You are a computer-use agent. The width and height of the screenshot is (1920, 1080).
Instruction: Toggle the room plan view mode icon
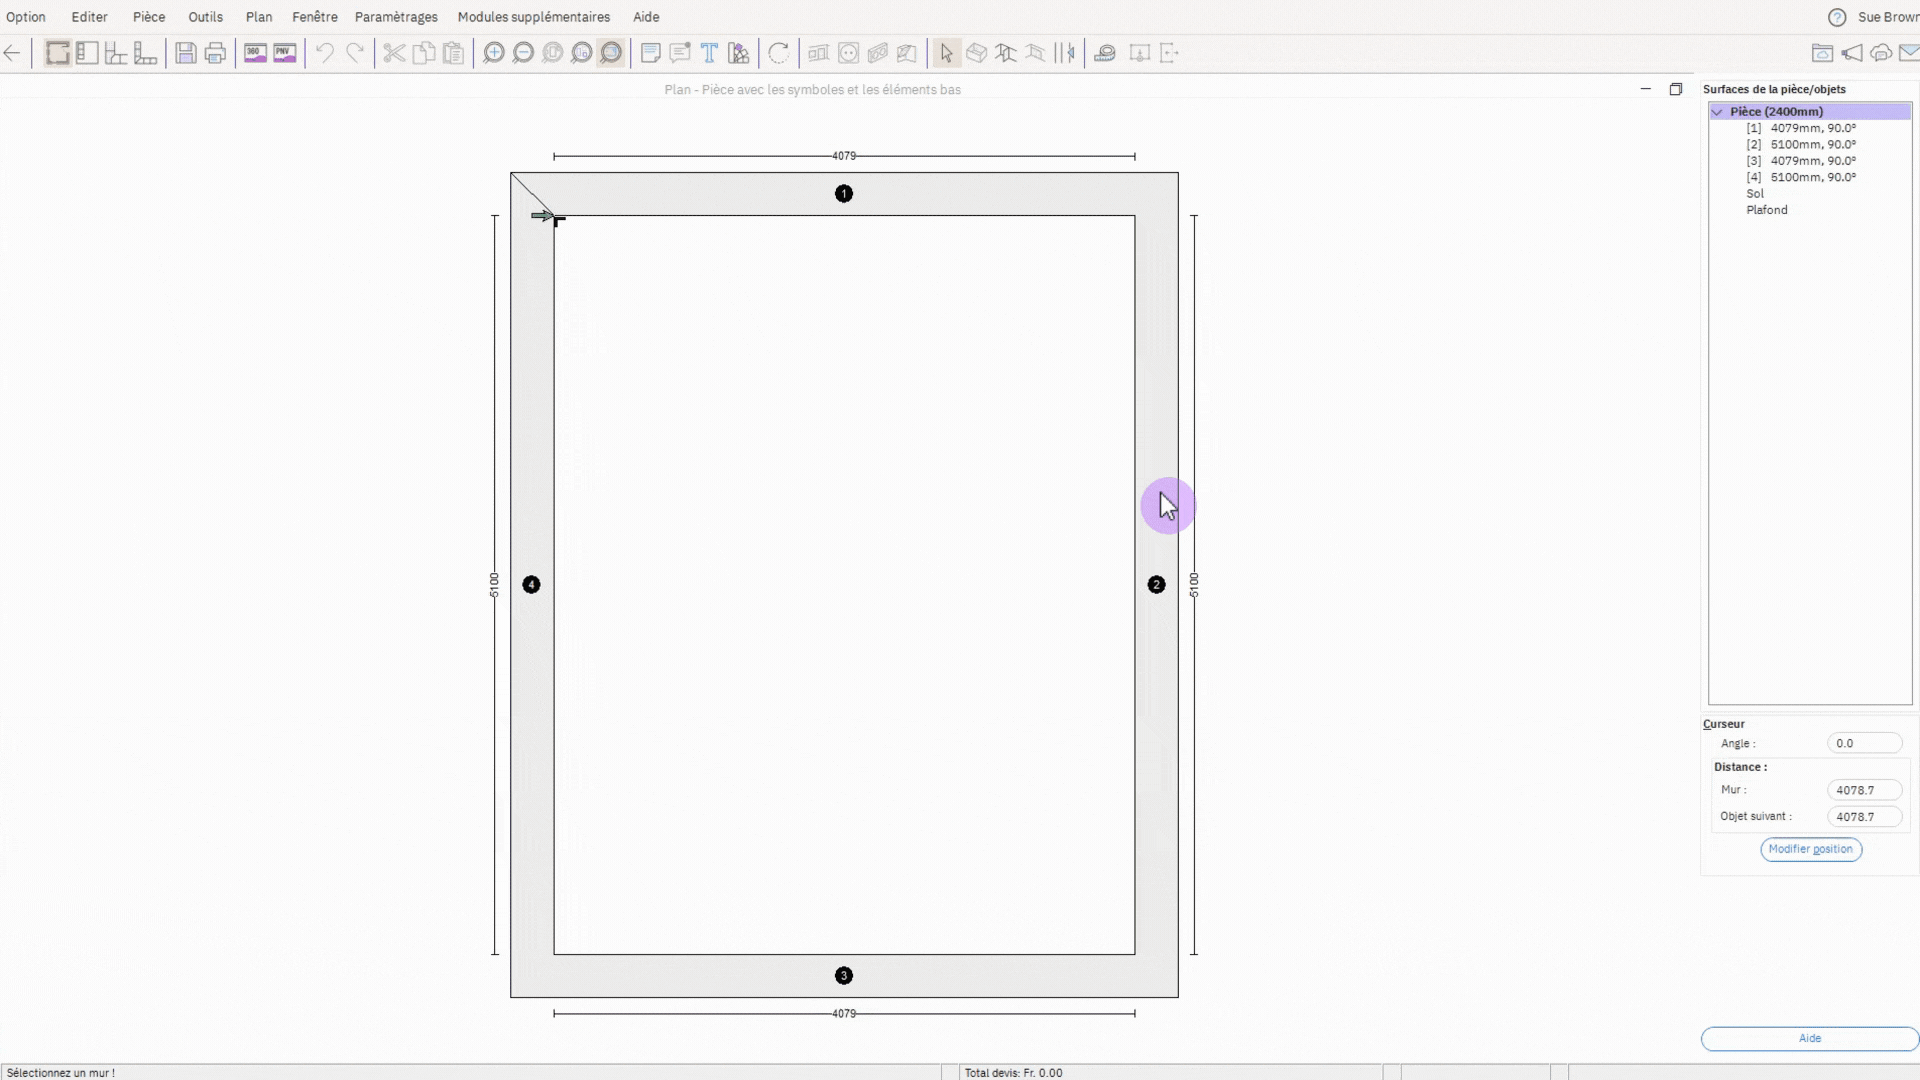tap(58, 53)
